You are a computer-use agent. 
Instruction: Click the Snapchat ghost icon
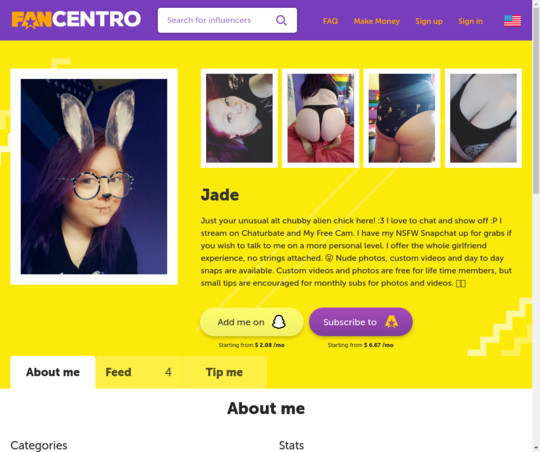point(279,322)
